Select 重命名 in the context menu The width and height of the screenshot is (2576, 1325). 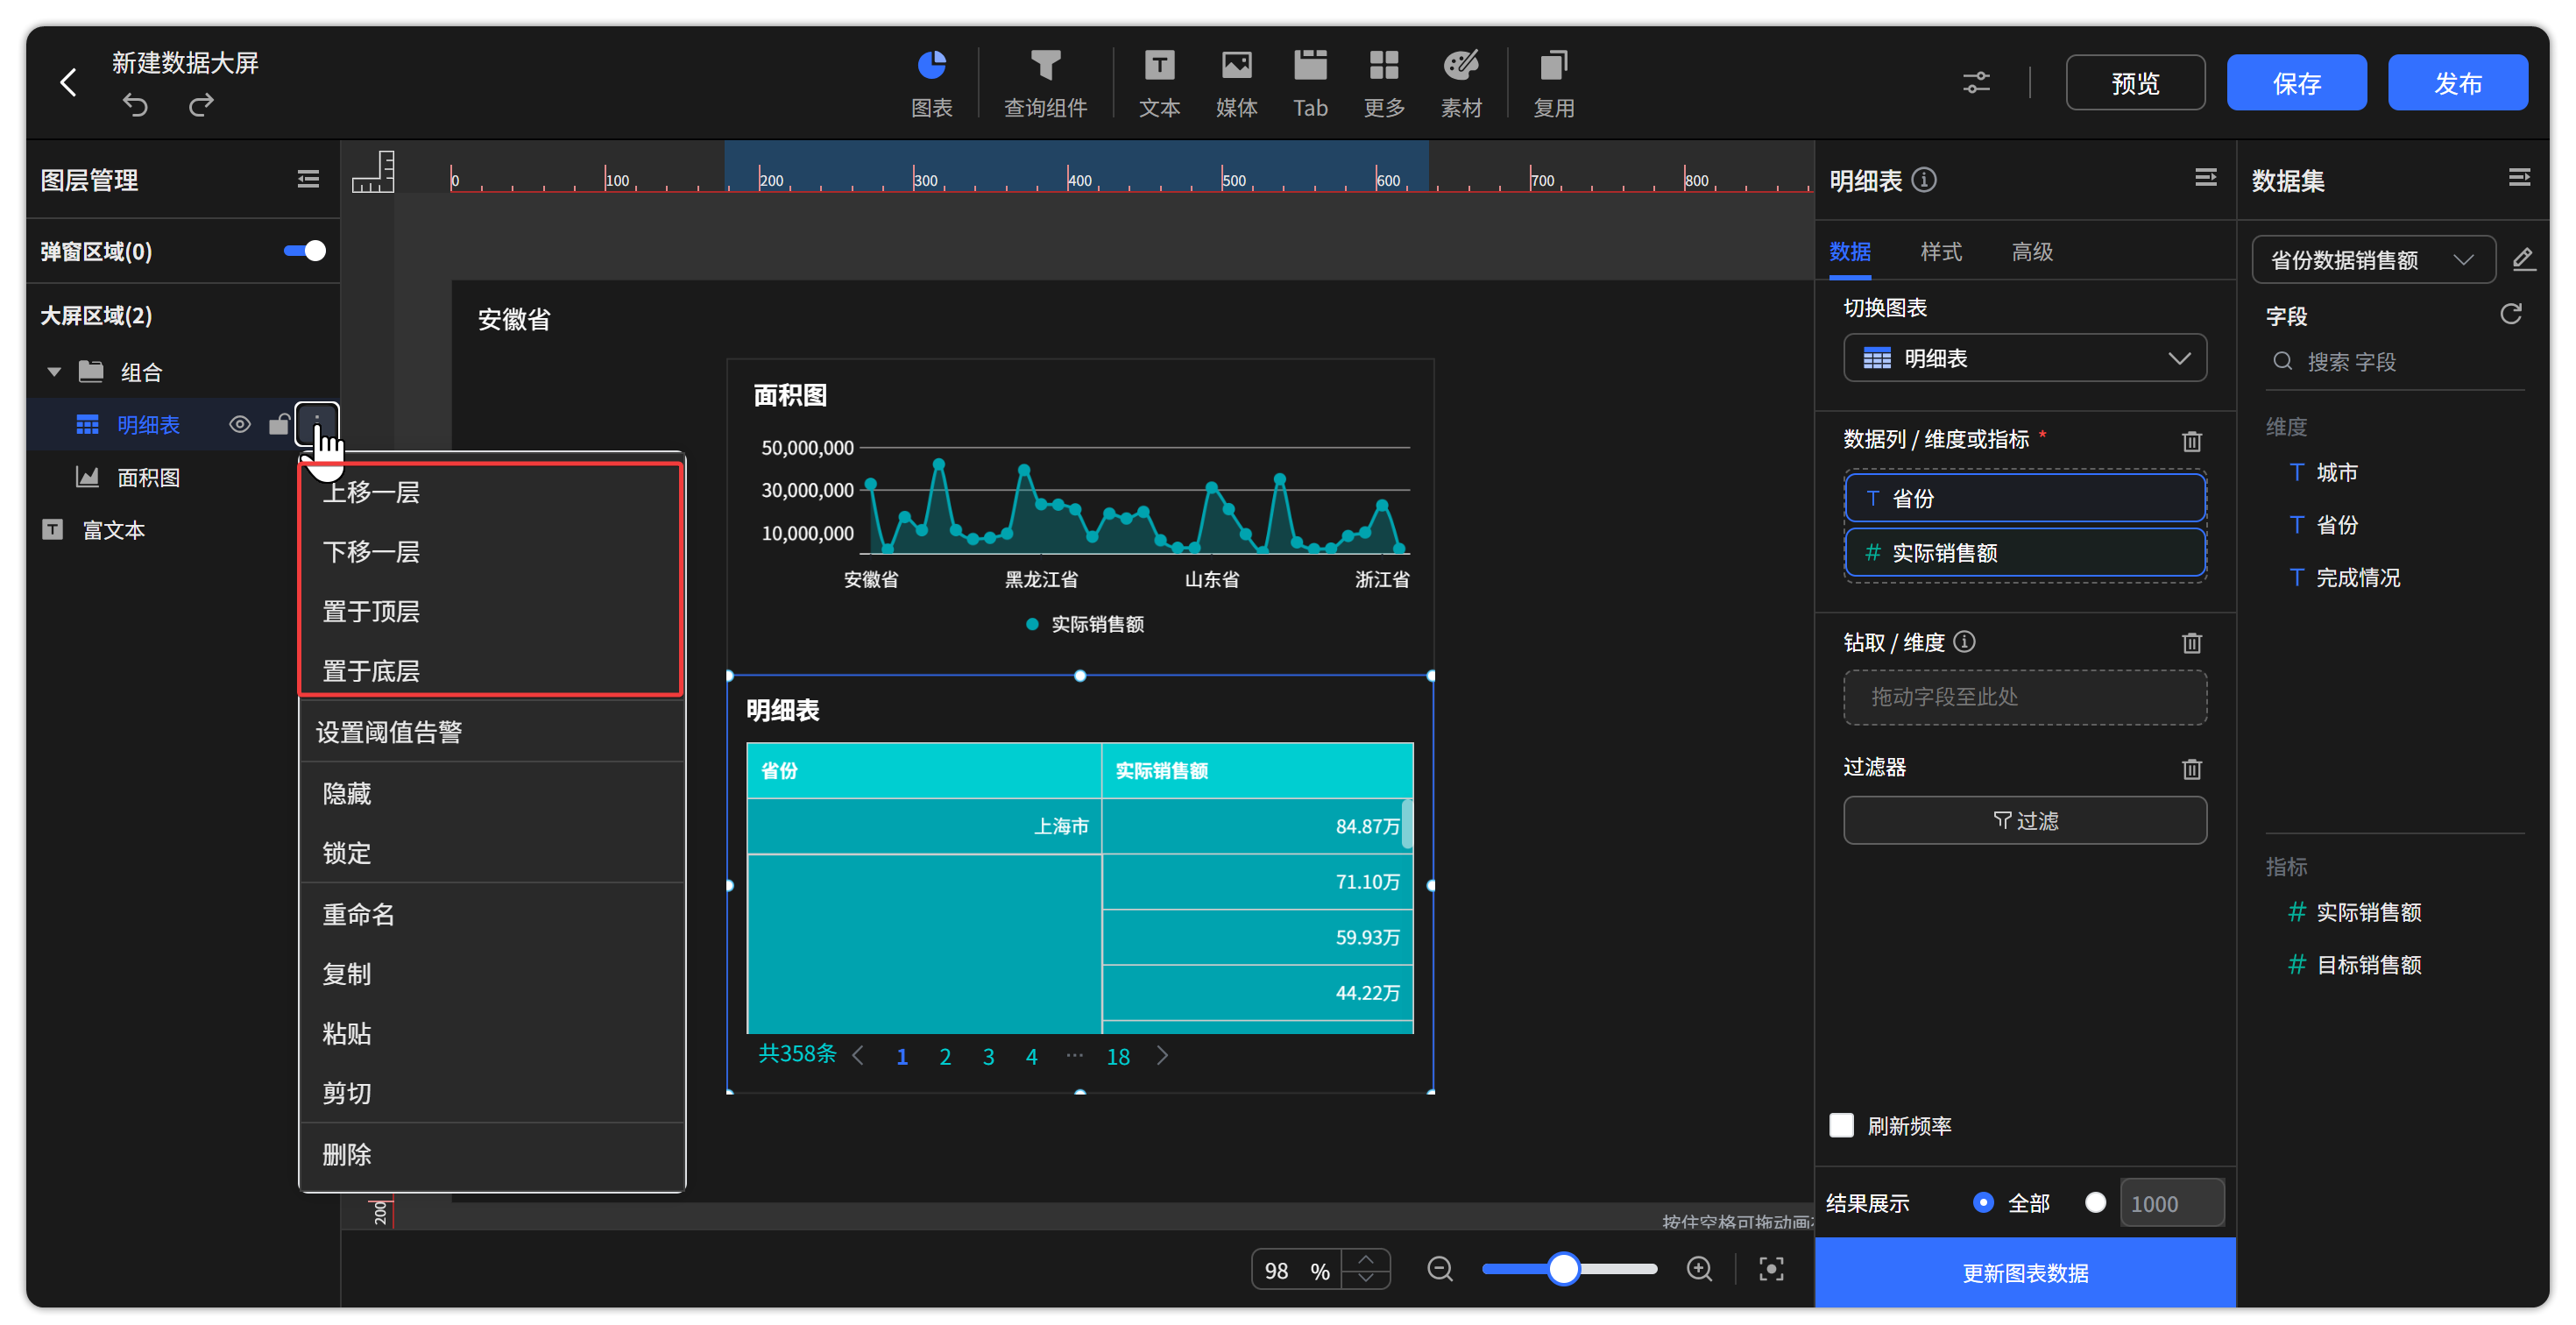(x=359, y=914)
